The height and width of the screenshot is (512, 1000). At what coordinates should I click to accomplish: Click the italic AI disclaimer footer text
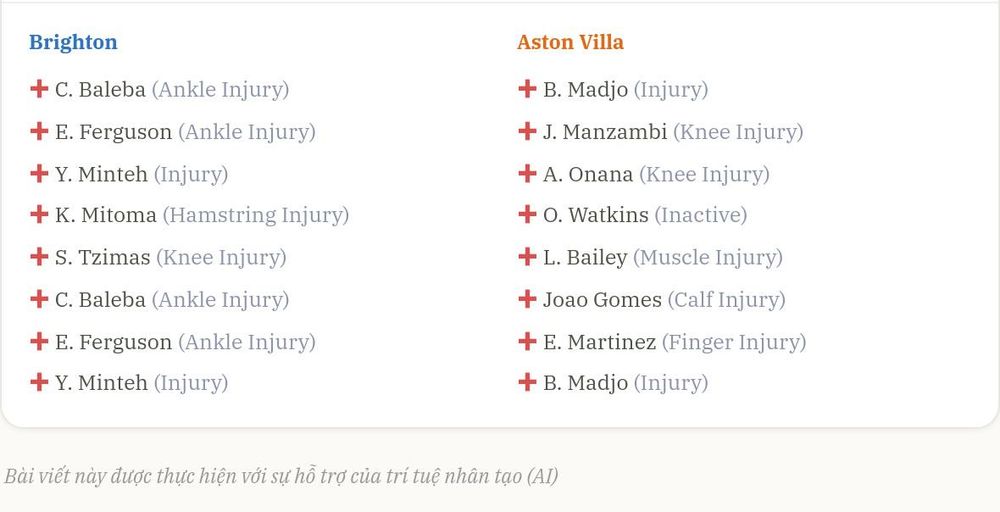click(x=281, y=476)
